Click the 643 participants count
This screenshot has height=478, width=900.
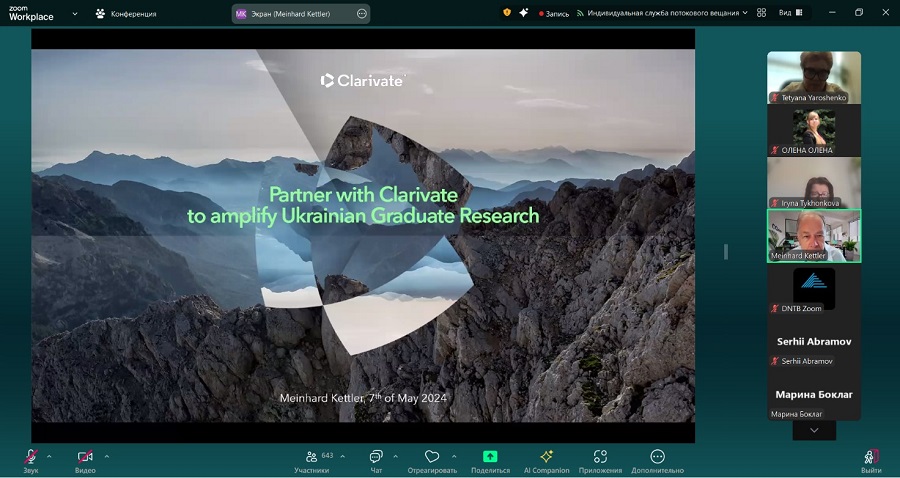(327, 456)
